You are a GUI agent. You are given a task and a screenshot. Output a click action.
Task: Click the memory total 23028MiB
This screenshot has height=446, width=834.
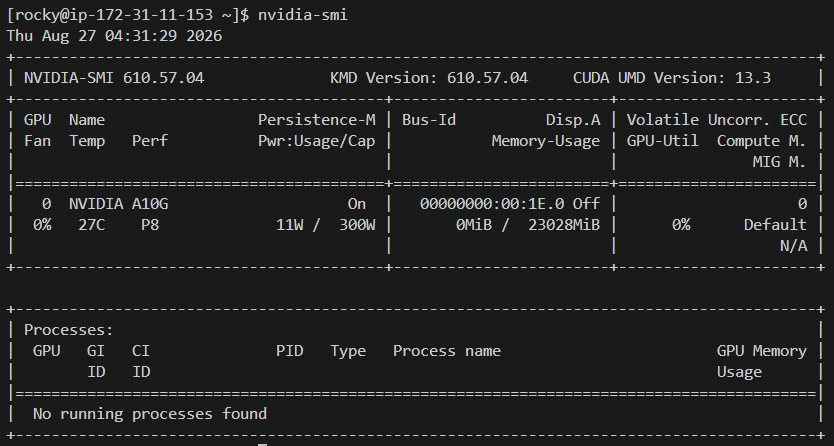coord(564,225)
